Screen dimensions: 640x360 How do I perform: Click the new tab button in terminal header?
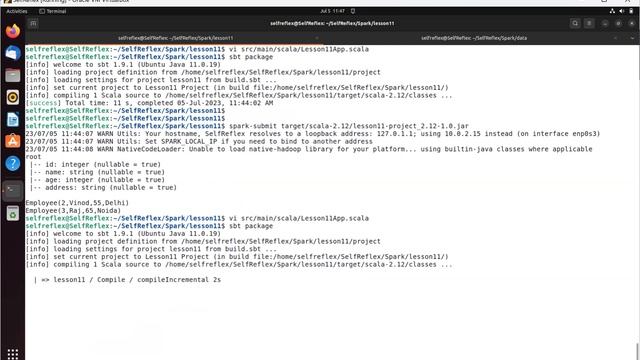(33, 23)
